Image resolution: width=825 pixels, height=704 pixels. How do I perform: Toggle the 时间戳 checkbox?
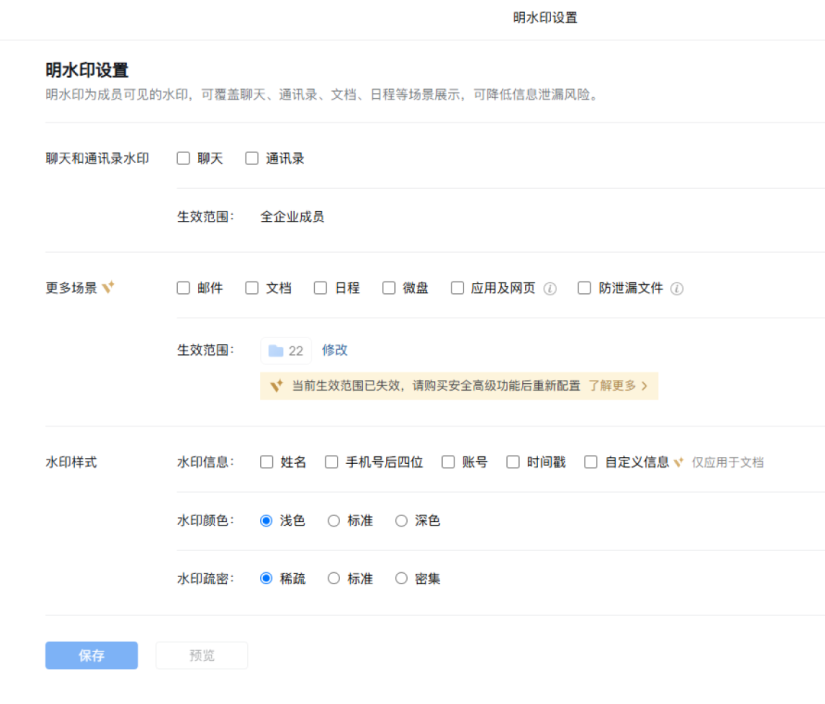point(513,462)
